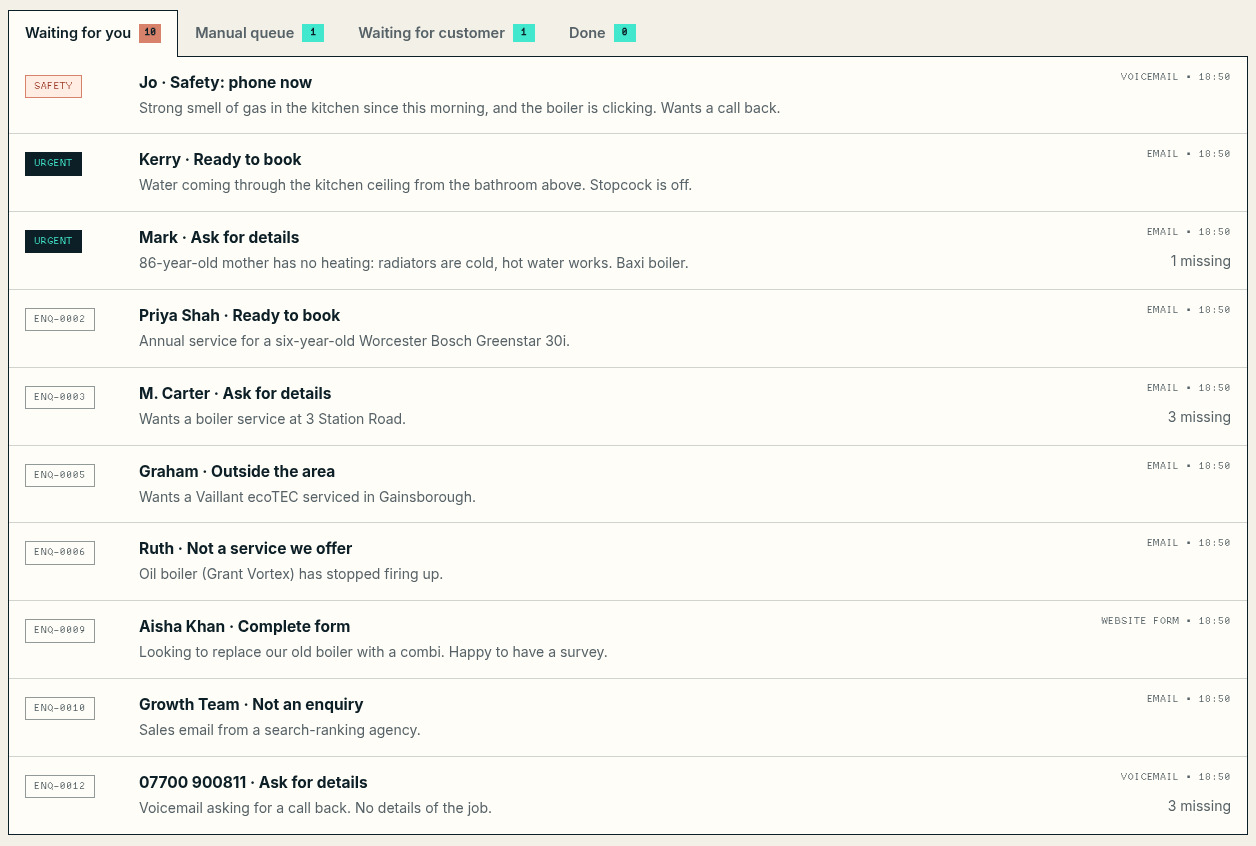Click the SAFETY badge on Jo's row
This screenshot has width=1256, height=846.
coord(53,86)
